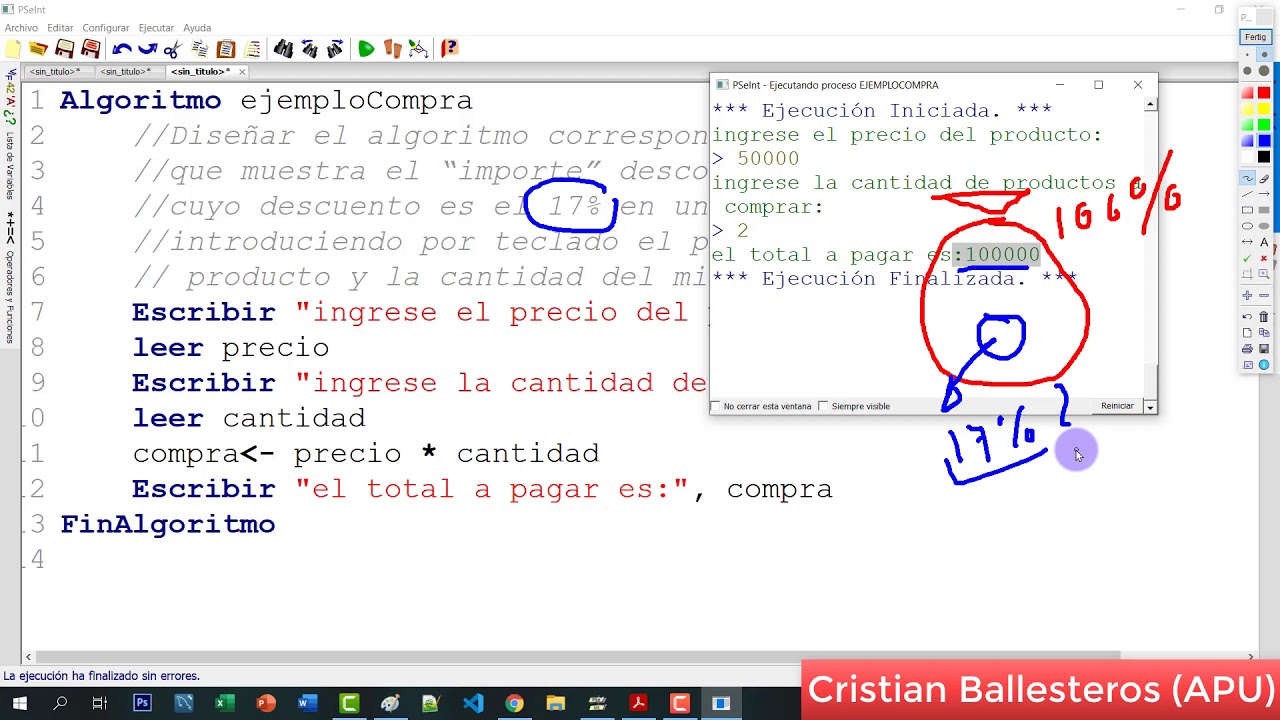The height and width of the screenshot is (720, 1280).
Task: Choose the second-smallest pen size dot
Action: coord(1264,54)
